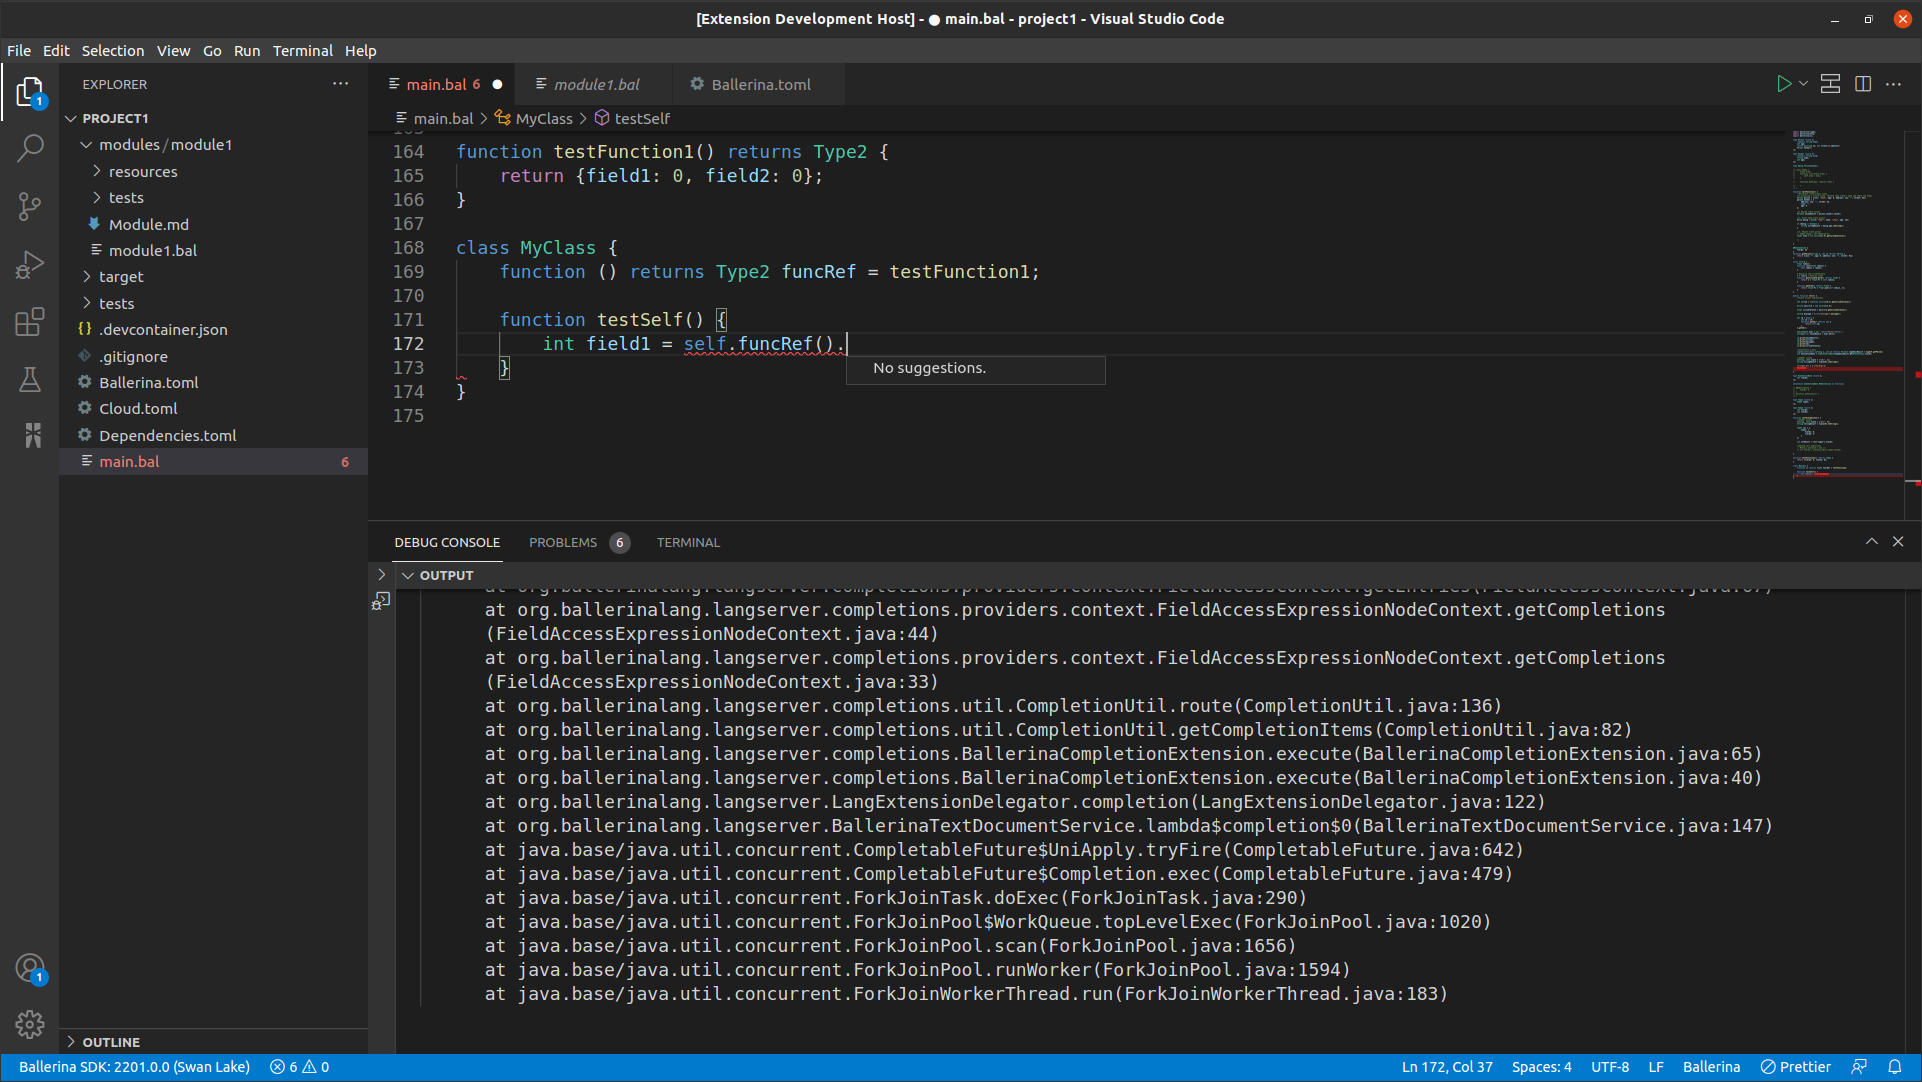
Task: Click the Split Editor Right icon
Action: point(1862,85)
